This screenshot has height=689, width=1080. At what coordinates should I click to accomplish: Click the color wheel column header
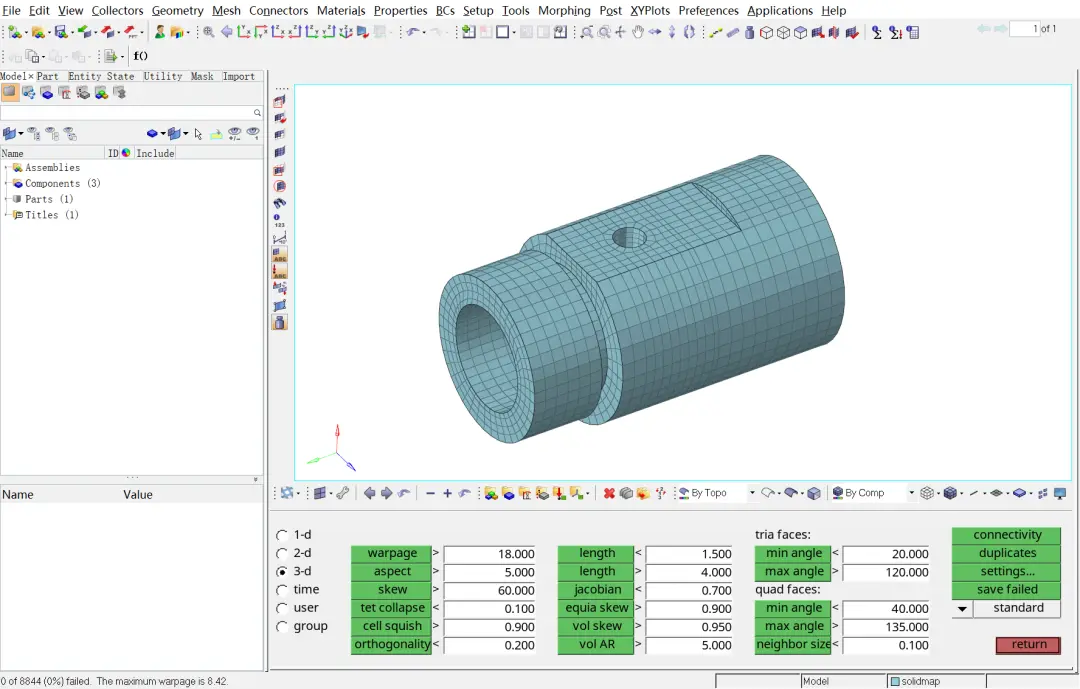pyautogui.click(x=126, y=153)
